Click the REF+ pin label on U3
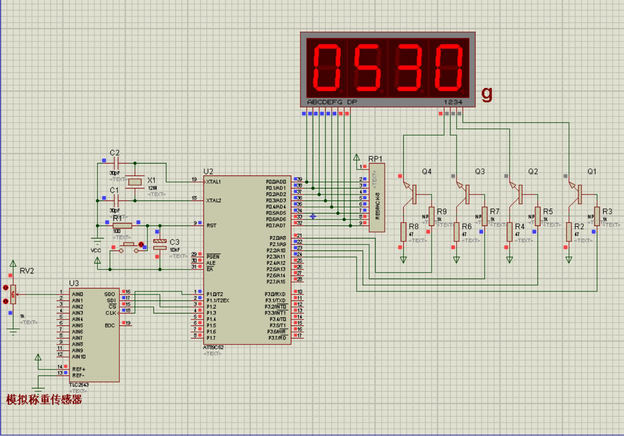Image resolution: width=624 pixels, height=436 pixels. pyautogui.click(x=79, y=369)
